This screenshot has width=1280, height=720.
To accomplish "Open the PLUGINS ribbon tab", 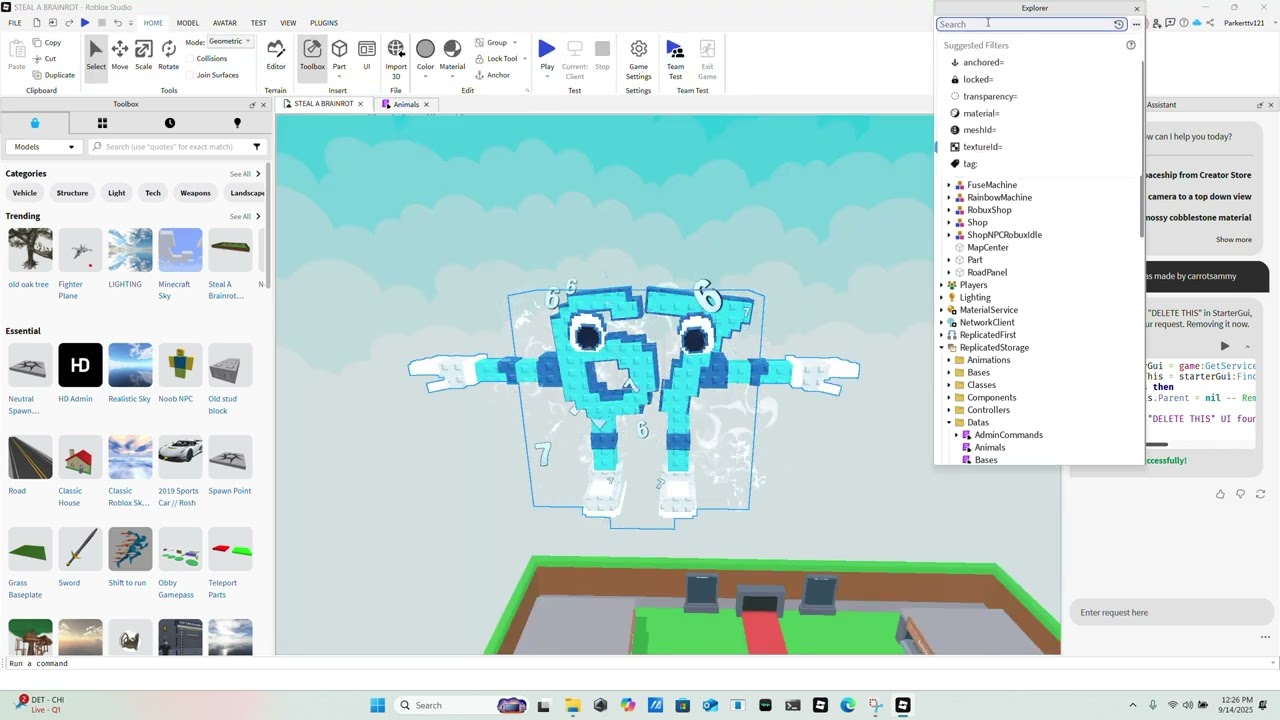I will point(324,23).
